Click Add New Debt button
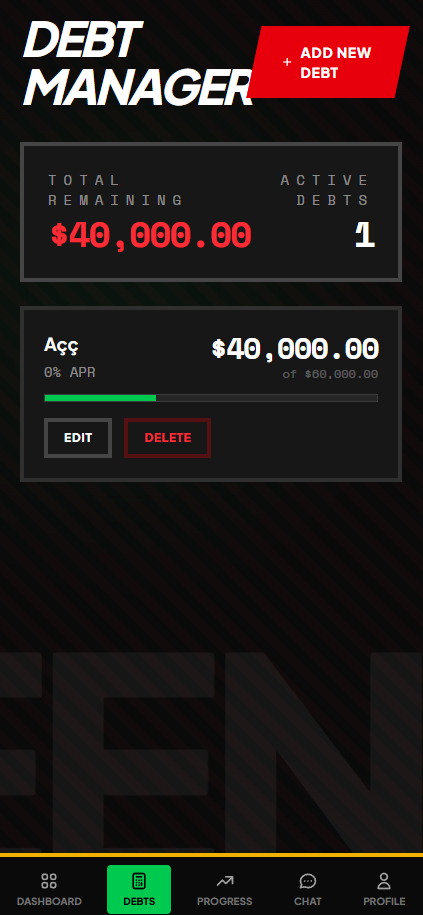 click(329, 62)
